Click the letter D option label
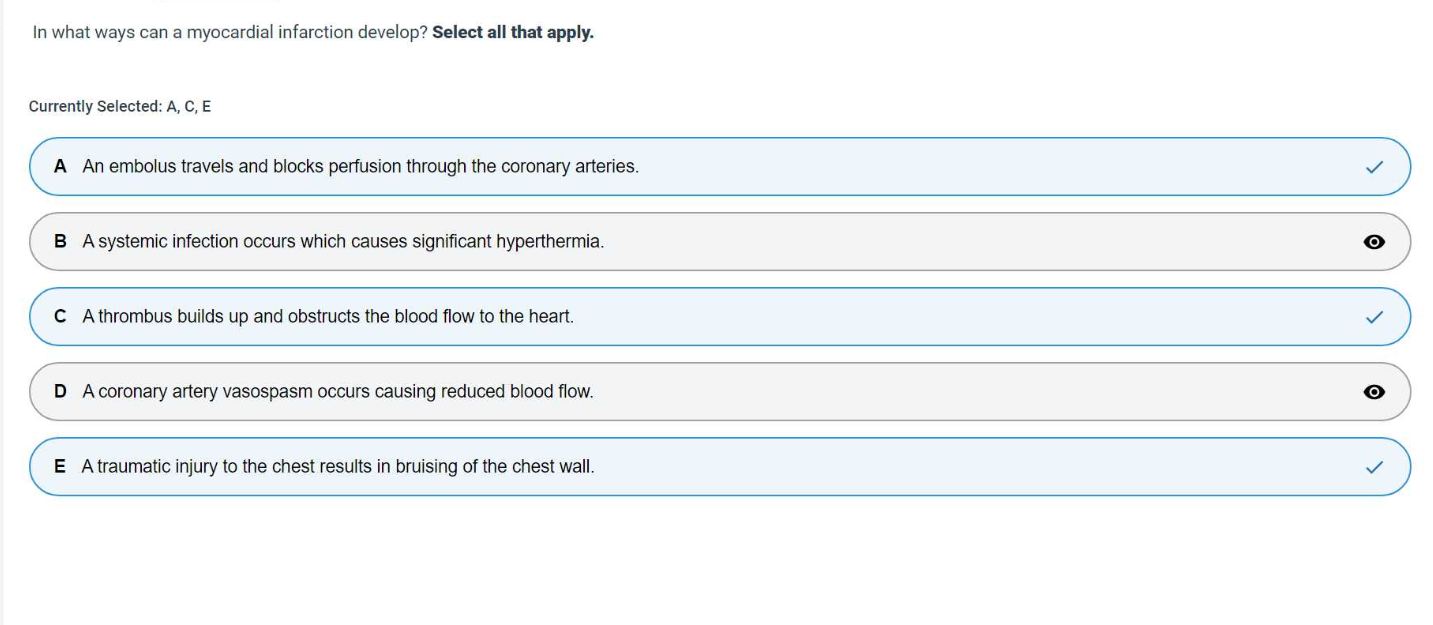 tap(61, 392)
